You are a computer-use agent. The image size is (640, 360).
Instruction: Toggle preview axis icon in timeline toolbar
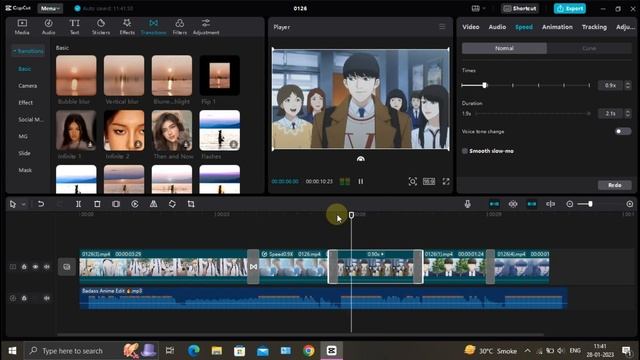[551, 204]
